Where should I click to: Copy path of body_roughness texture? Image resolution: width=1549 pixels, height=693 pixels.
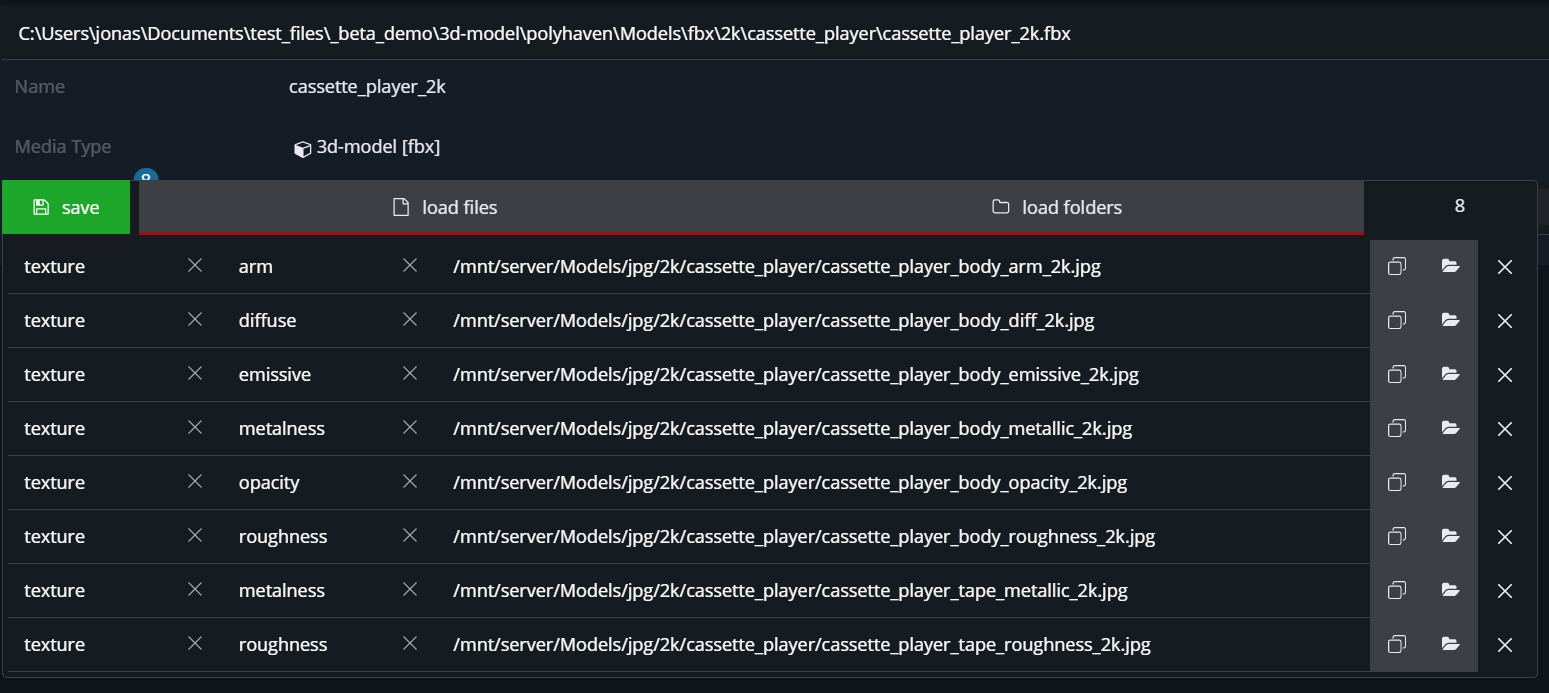click(x=1397, y=537)
